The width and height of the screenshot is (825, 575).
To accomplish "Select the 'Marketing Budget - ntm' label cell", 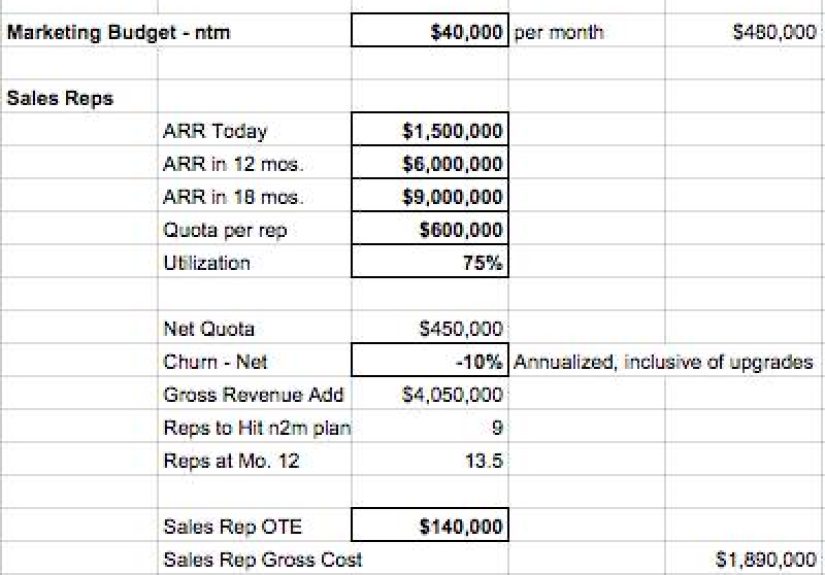I will pyautogui.click(x=118, y=33).
